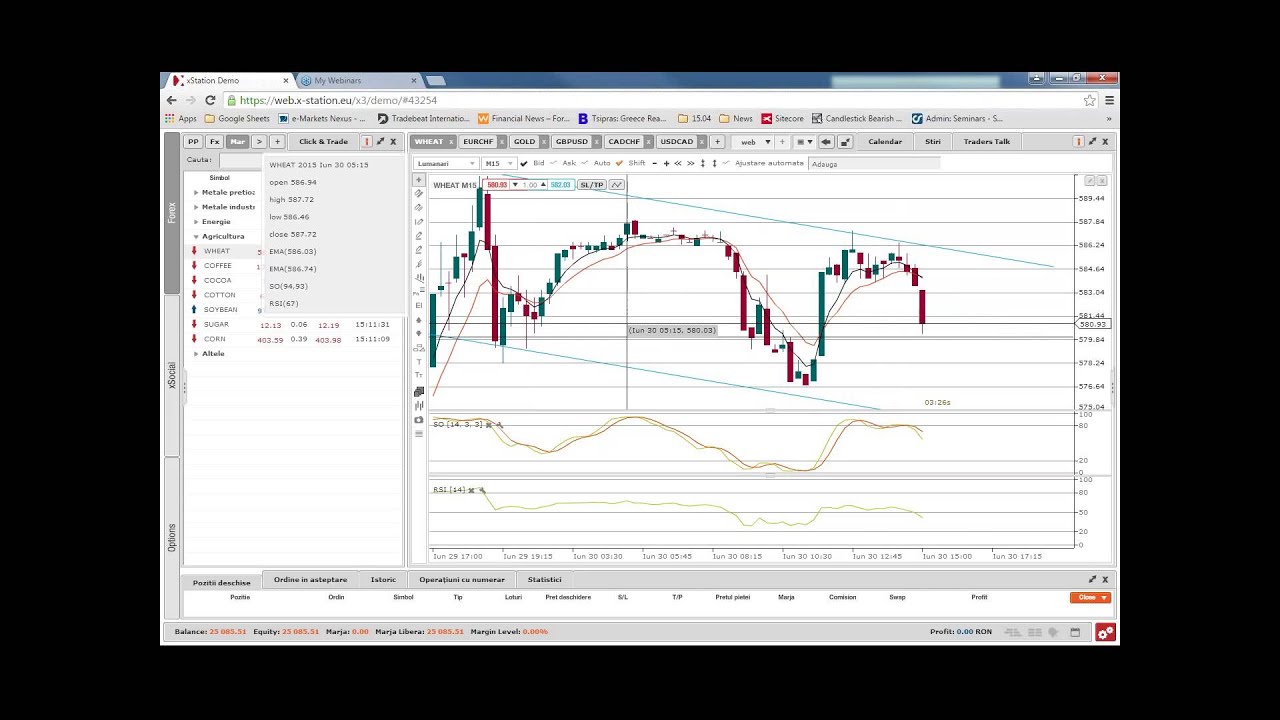Click the double right arrows chart scroll
This screenshot has width=1280, height=720.
[x=690, y=163]
